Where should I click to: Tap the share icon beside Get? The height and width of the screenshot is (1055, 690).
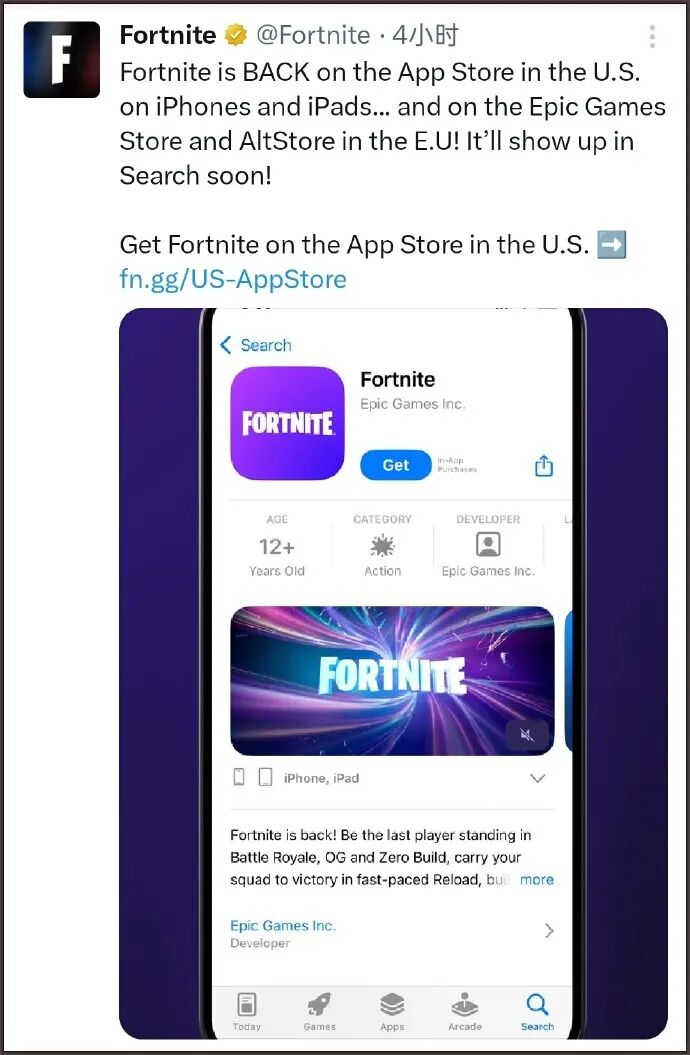click(x=543, y=465)
